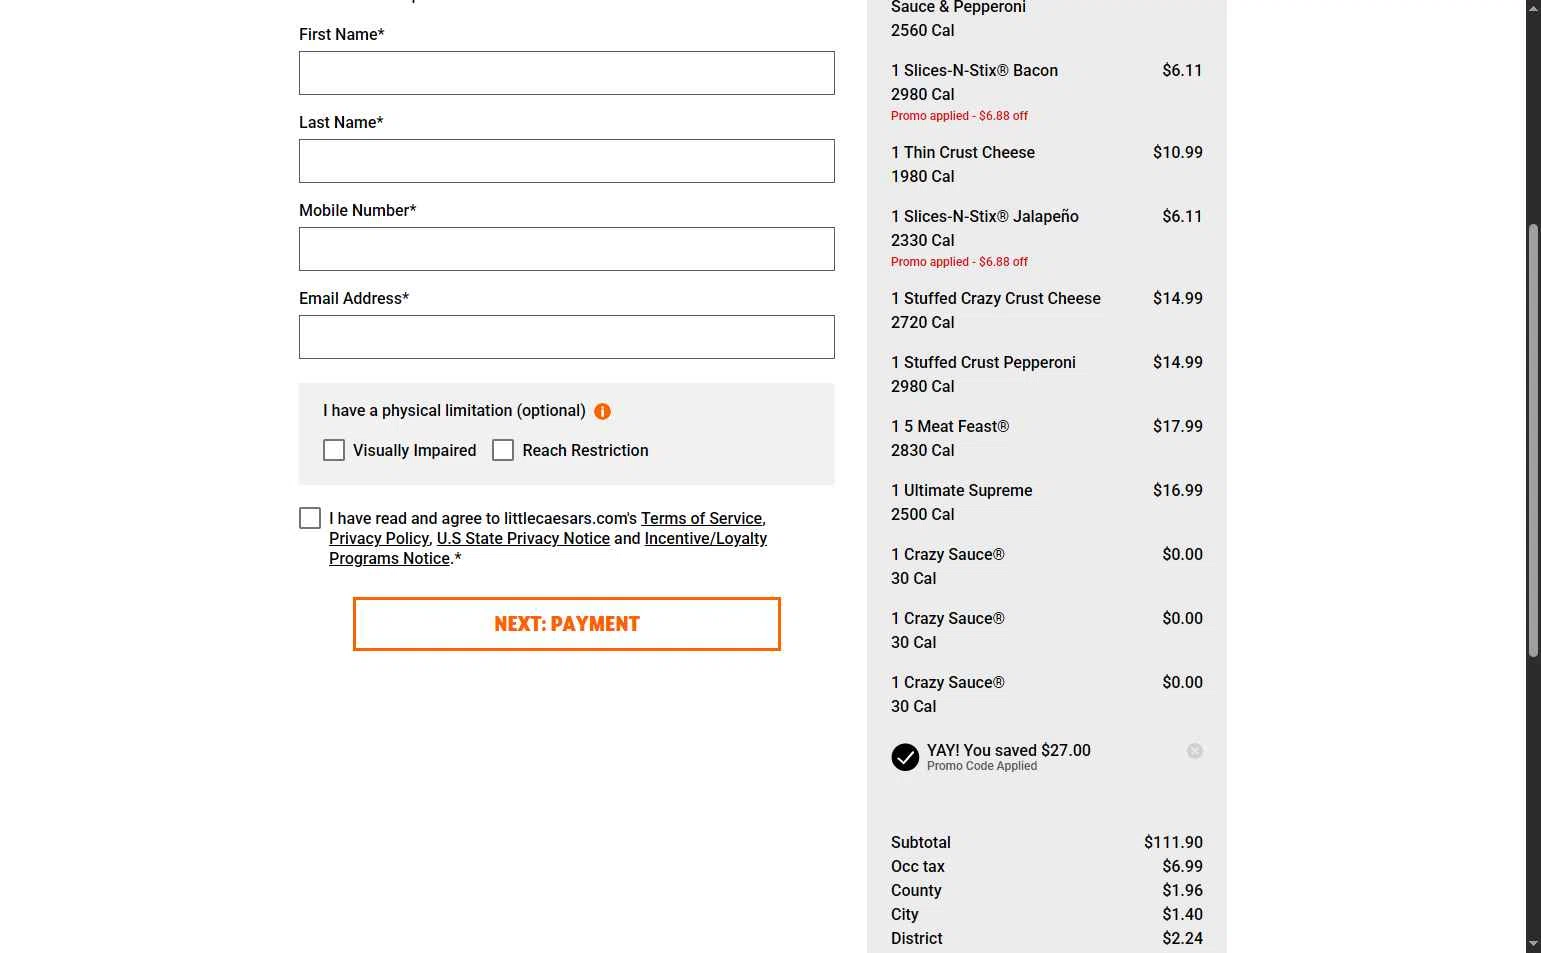
Task: Check the Visually Impaired checkbox
Action: click(334, 451)
